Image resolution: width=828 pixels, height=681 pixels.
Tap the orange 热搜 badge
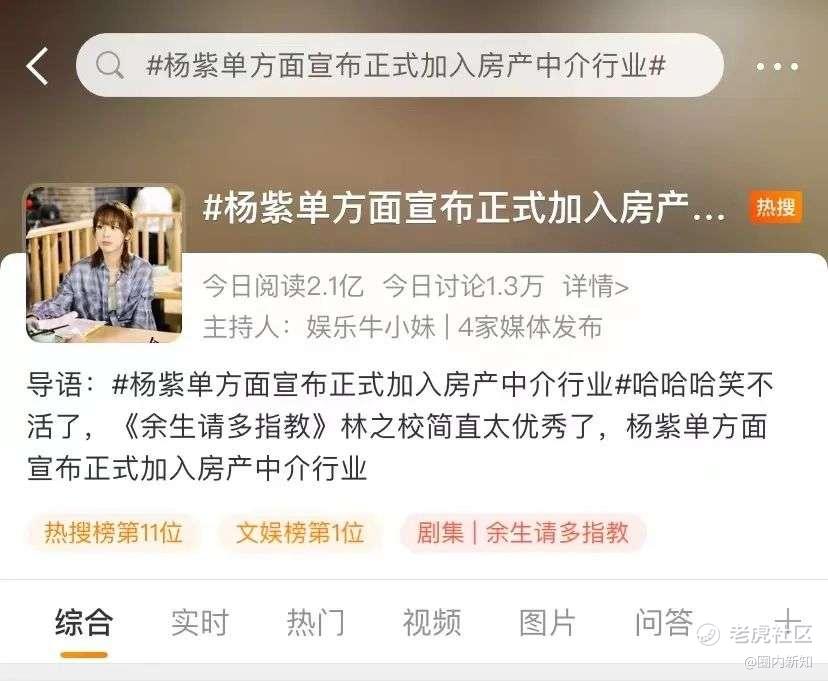[775, 206]
